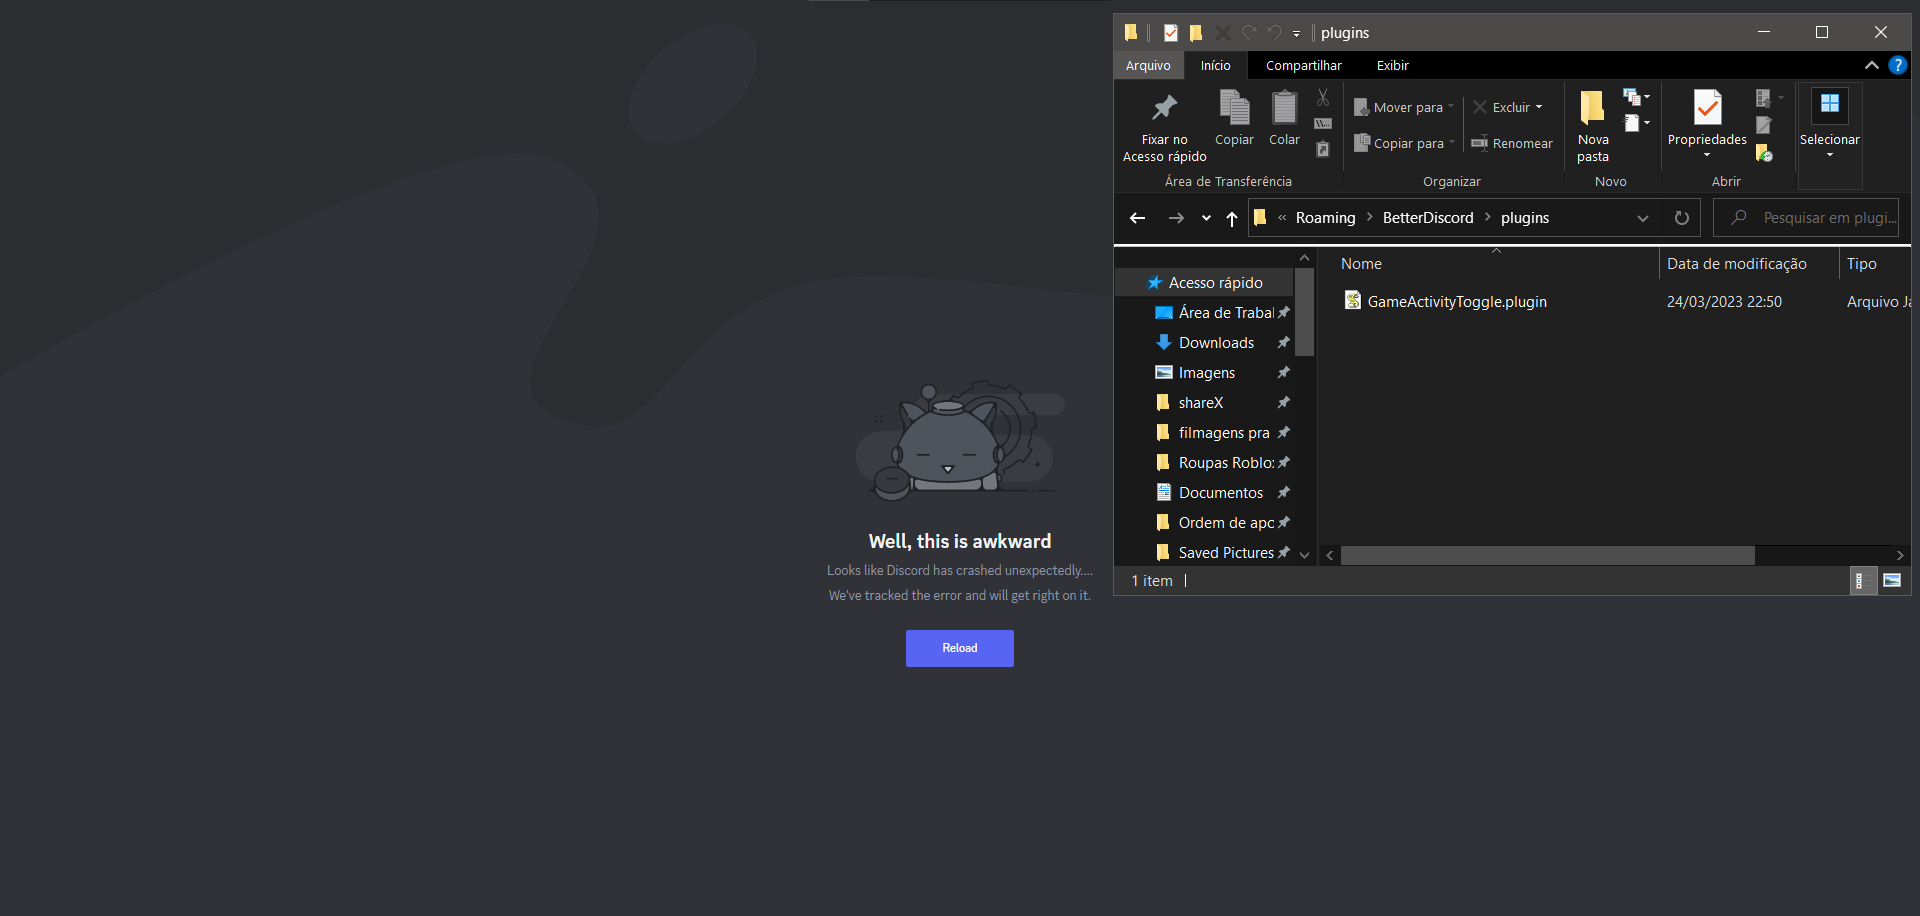Click the edit file icon in Abrir group

click(1764, 125)
